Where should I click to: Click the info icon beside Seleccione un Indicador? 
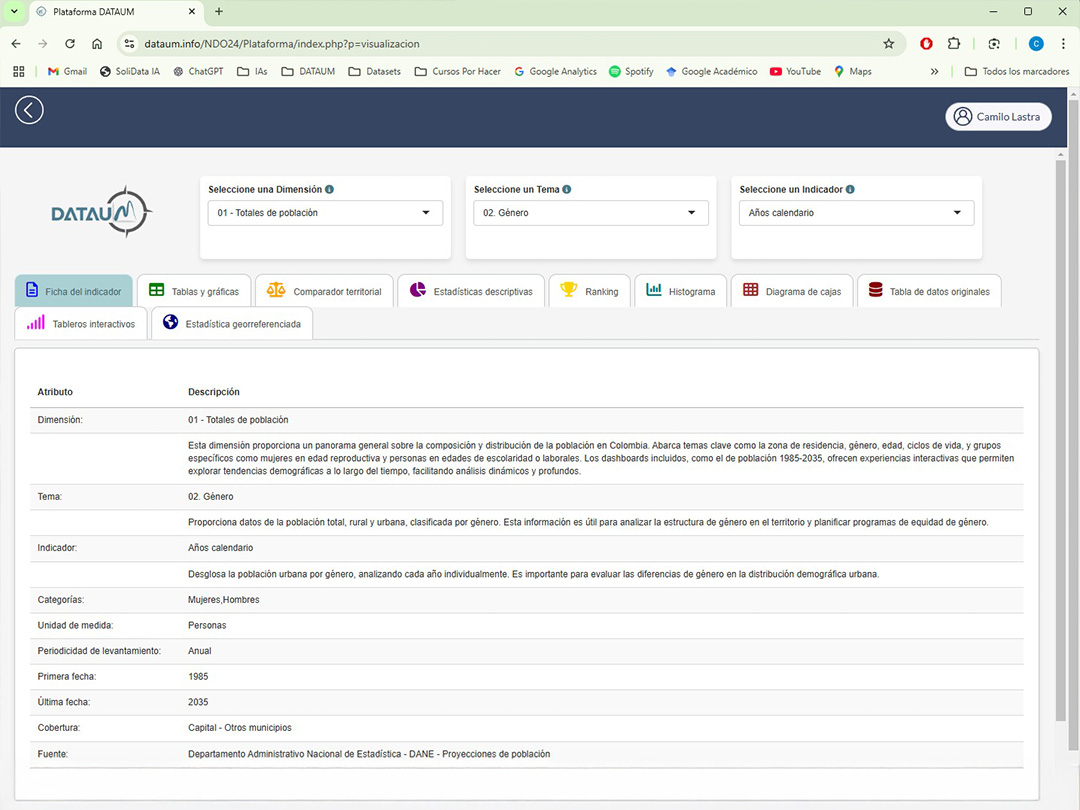tap(848, 189)
